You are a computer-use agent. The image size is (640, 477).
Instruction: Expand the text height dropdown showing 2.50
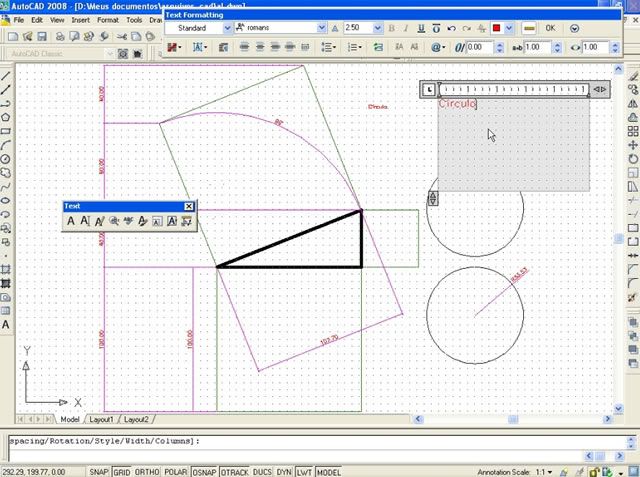[377, 28]
